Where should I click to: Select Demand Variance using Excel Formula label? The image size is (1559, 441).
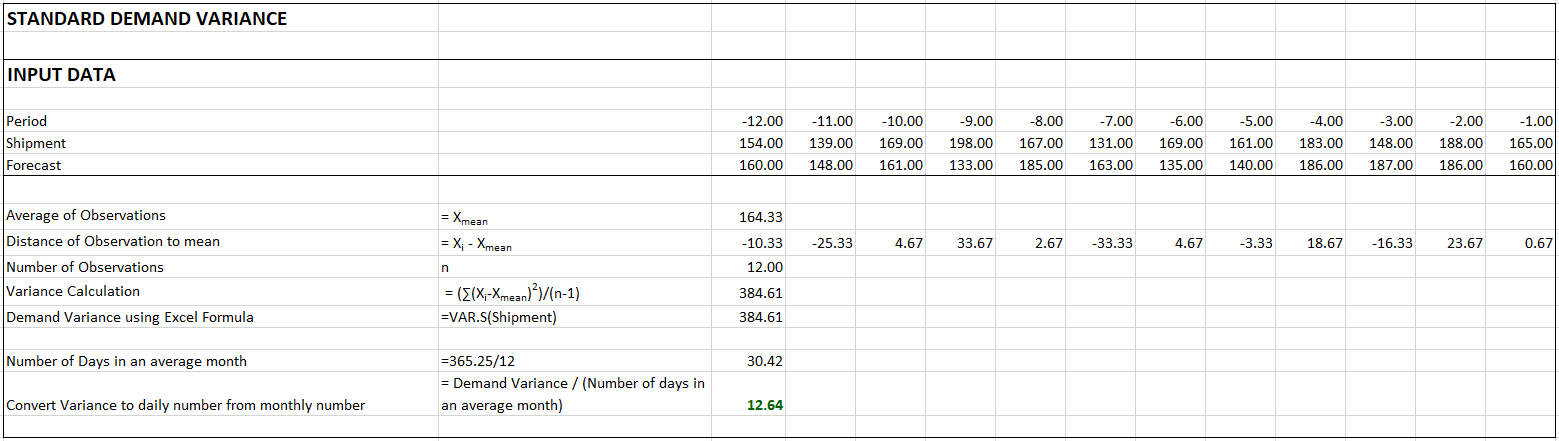click(130, 317)
